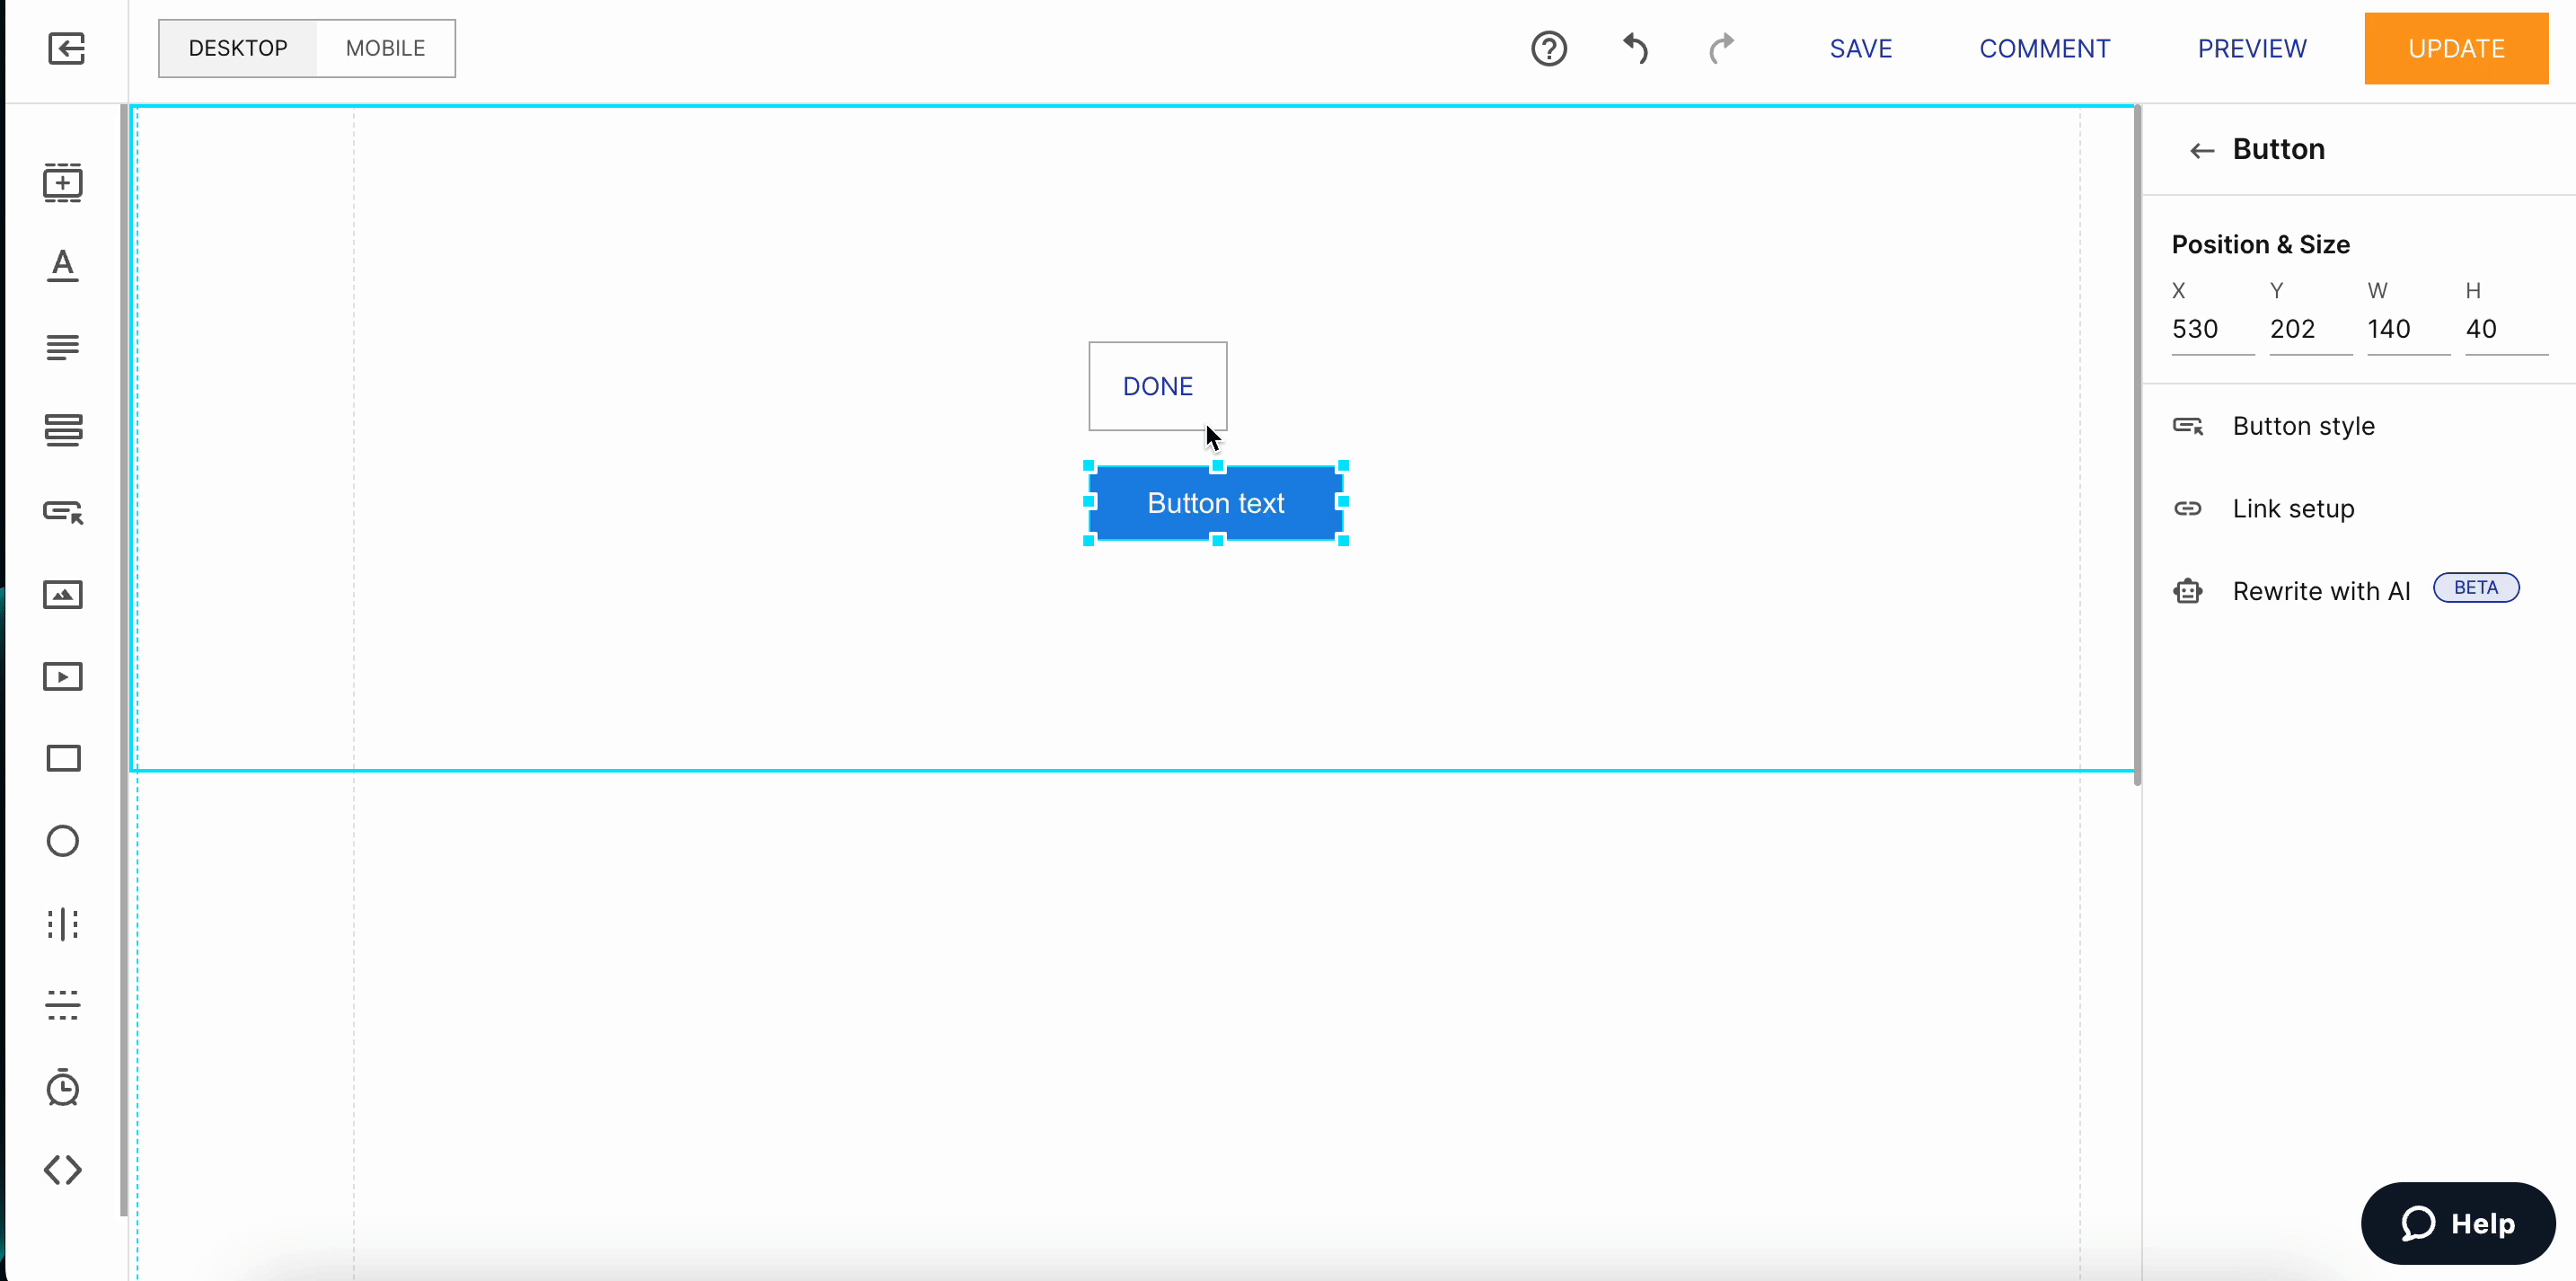The image size is (2576, 1281).
Task: Switch to the DESKTOP view tab
Action: [x=238, y=48]
